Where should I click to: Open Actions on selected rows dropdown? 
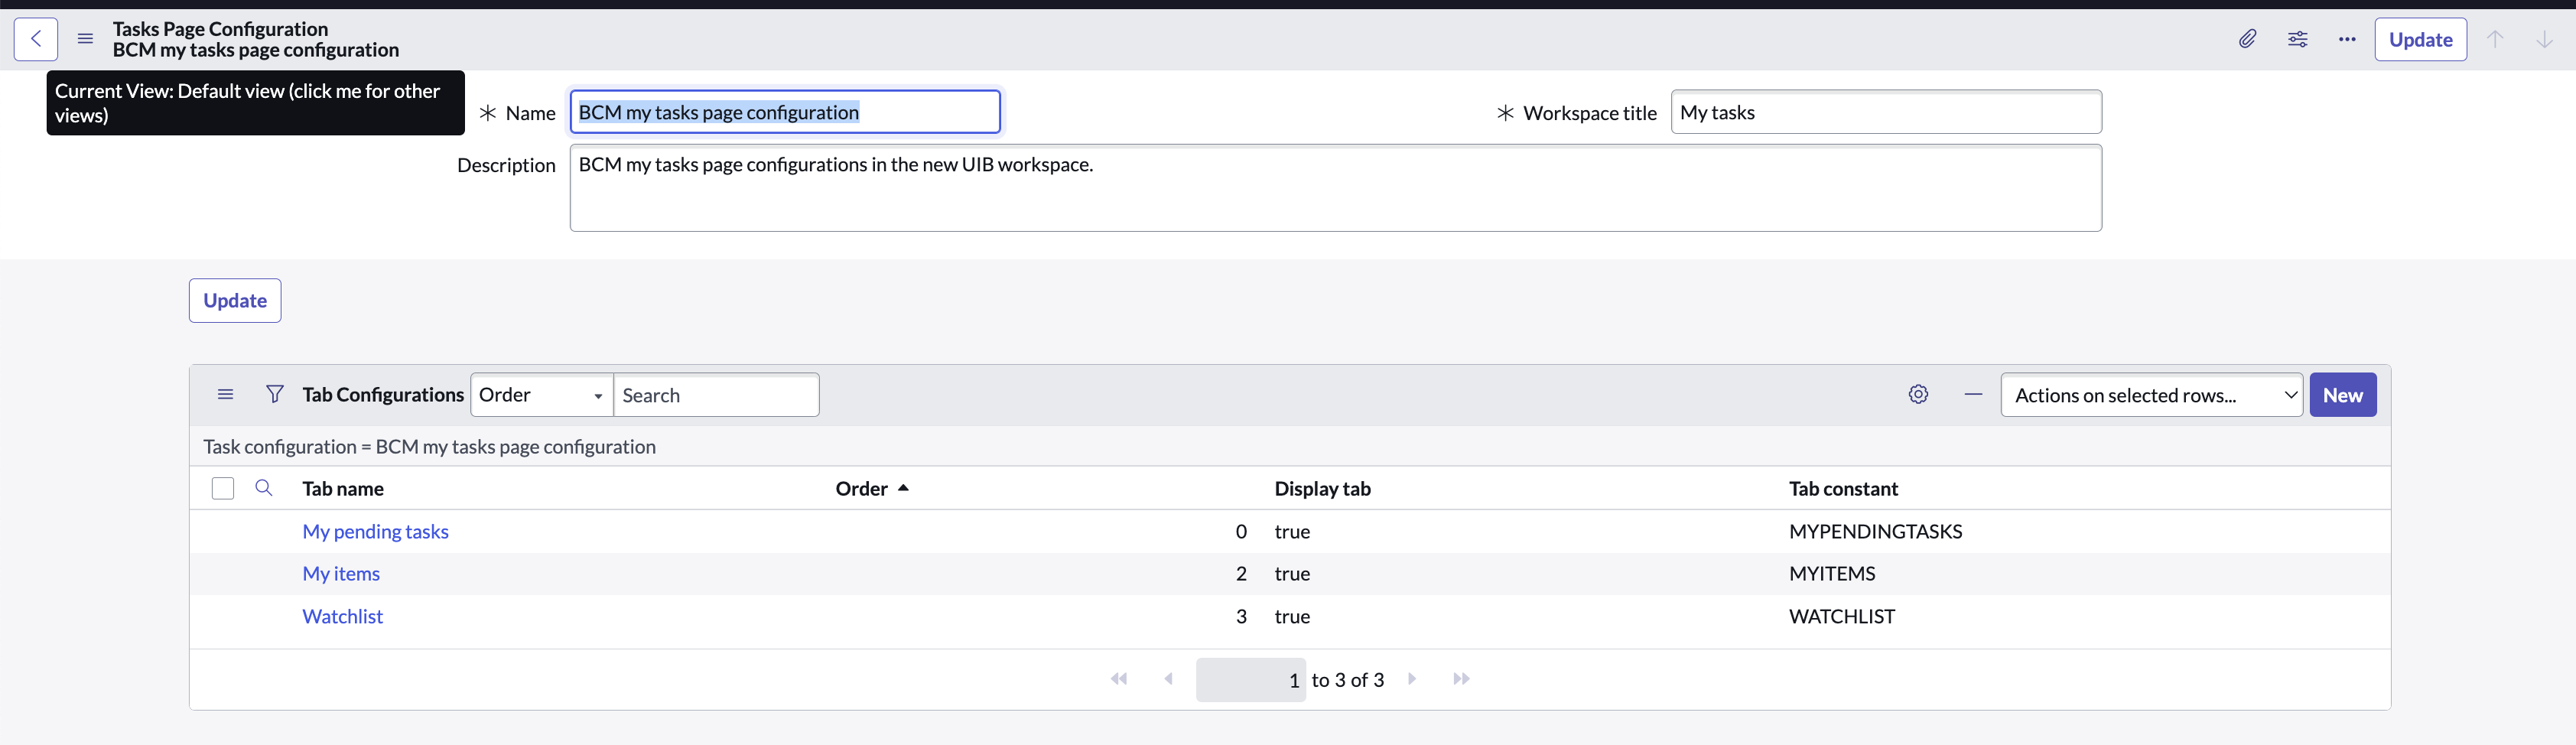pyautogui.click(x=2151, y=394)
